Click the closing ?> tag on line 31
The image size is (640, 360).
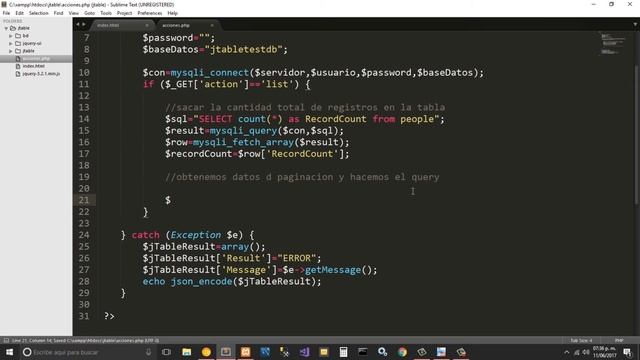[x=109, y=316]
